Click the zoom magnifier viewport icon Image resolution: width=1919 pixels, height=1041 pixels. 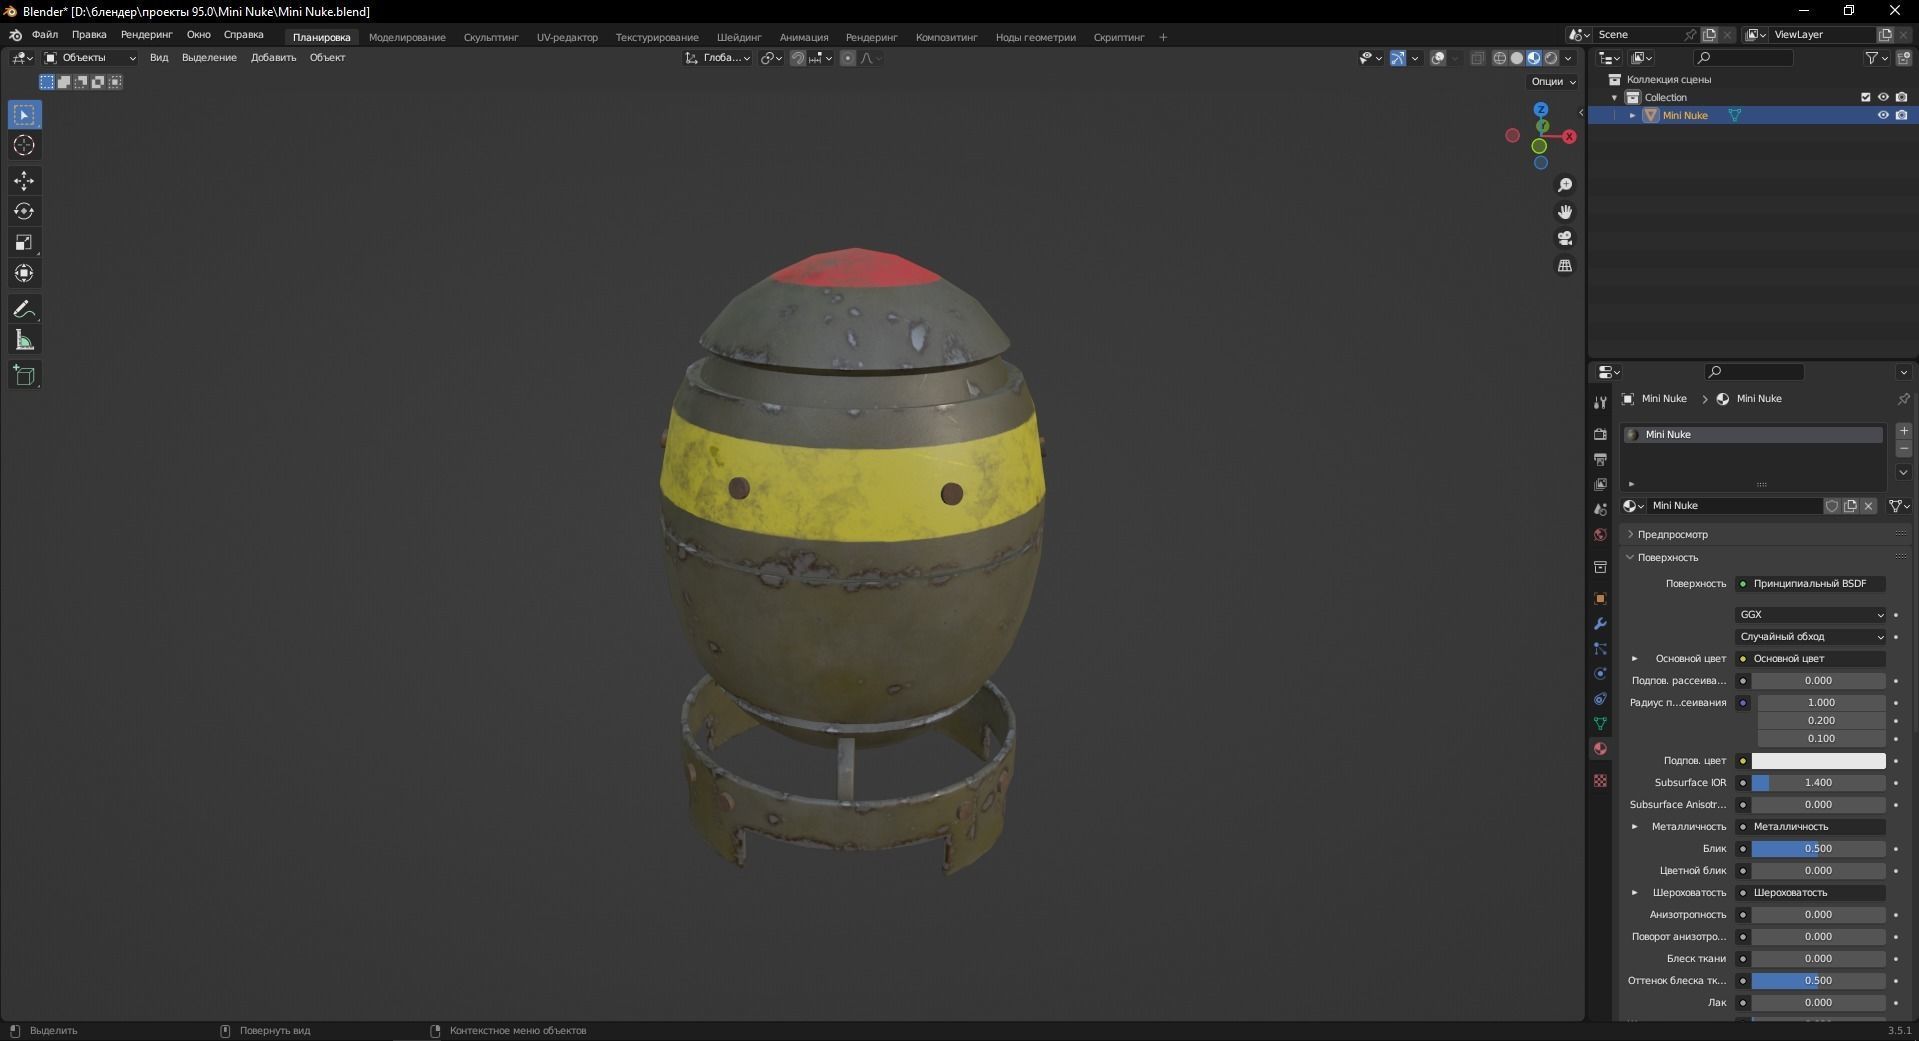(x=1565, y=185)
